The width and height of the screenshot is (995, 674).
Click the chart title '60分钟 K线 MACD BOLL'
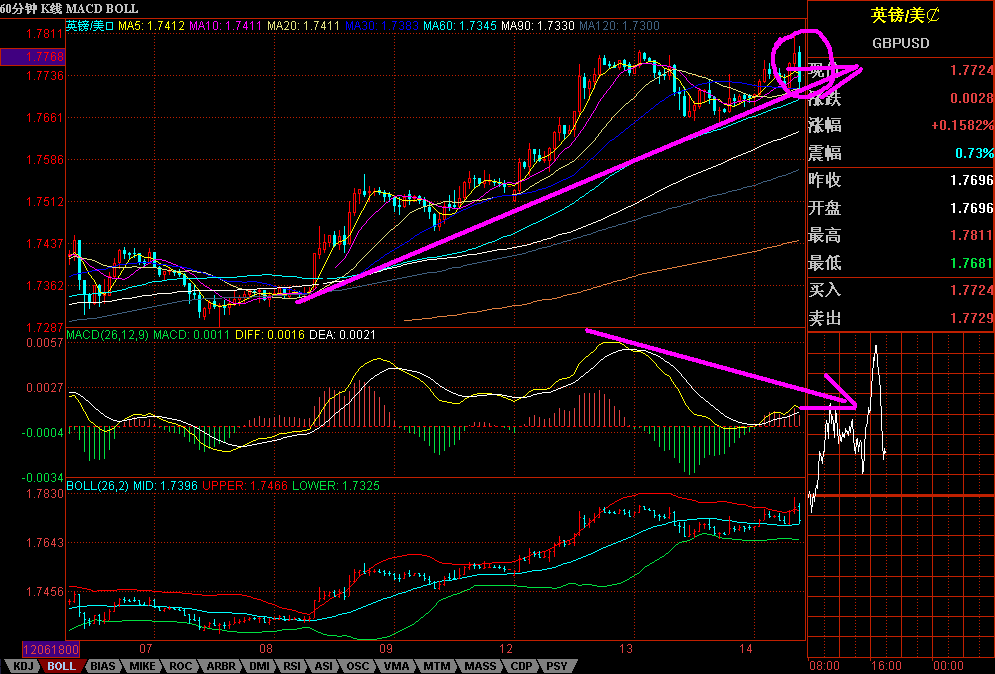pos(69,8)
